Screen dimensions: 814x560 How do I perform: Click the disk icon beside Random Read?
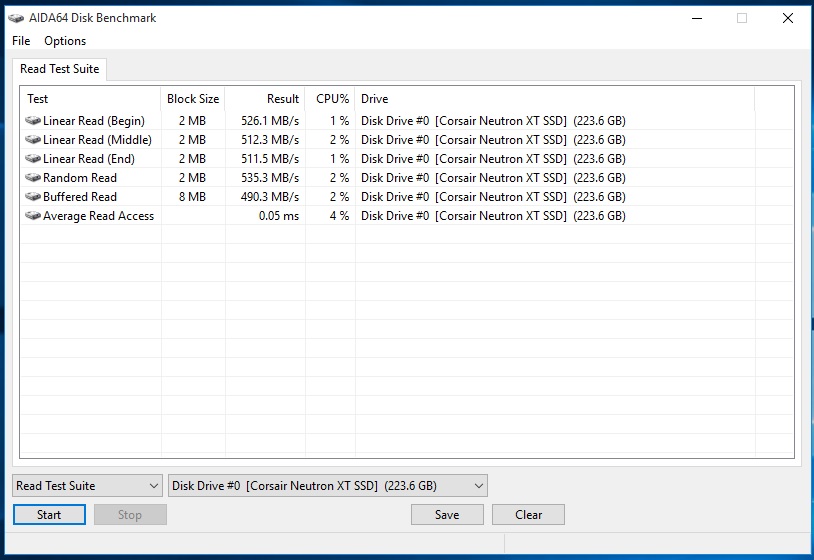33,177
